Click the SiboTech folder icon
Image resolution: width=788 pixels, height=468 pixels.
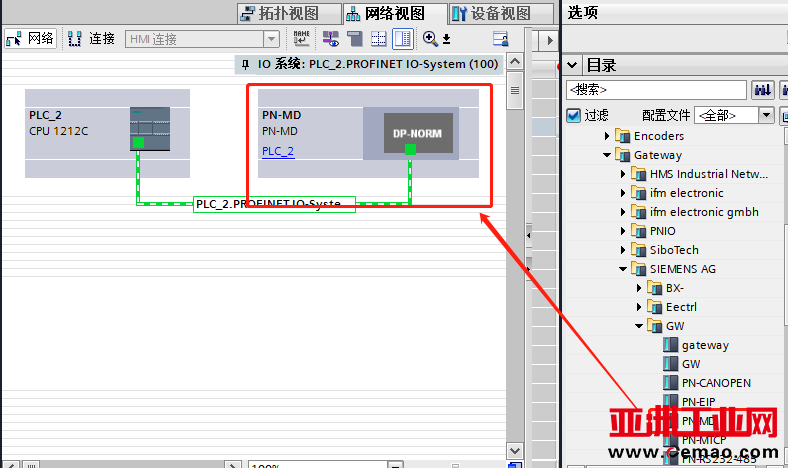(x=638, y=250)
